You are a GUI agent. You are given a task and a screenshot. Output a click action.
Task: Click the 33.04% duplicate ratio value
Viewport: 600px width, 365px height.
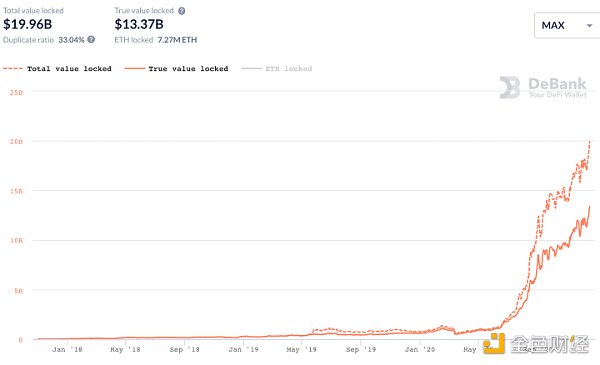pyautogui.click(x=71, y=40)
